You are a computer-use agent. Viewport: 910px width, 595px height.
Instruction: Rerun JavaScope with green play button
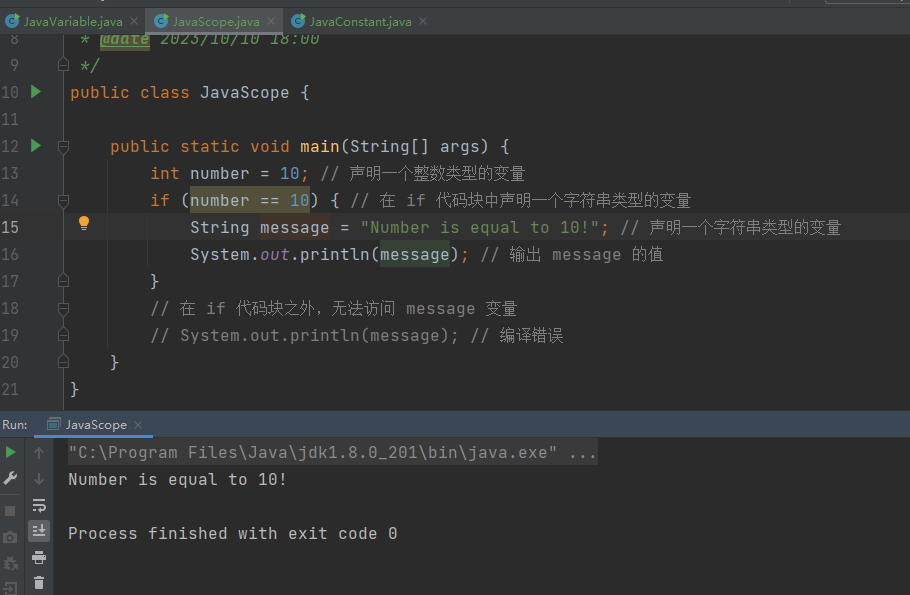tap(10, 452)
